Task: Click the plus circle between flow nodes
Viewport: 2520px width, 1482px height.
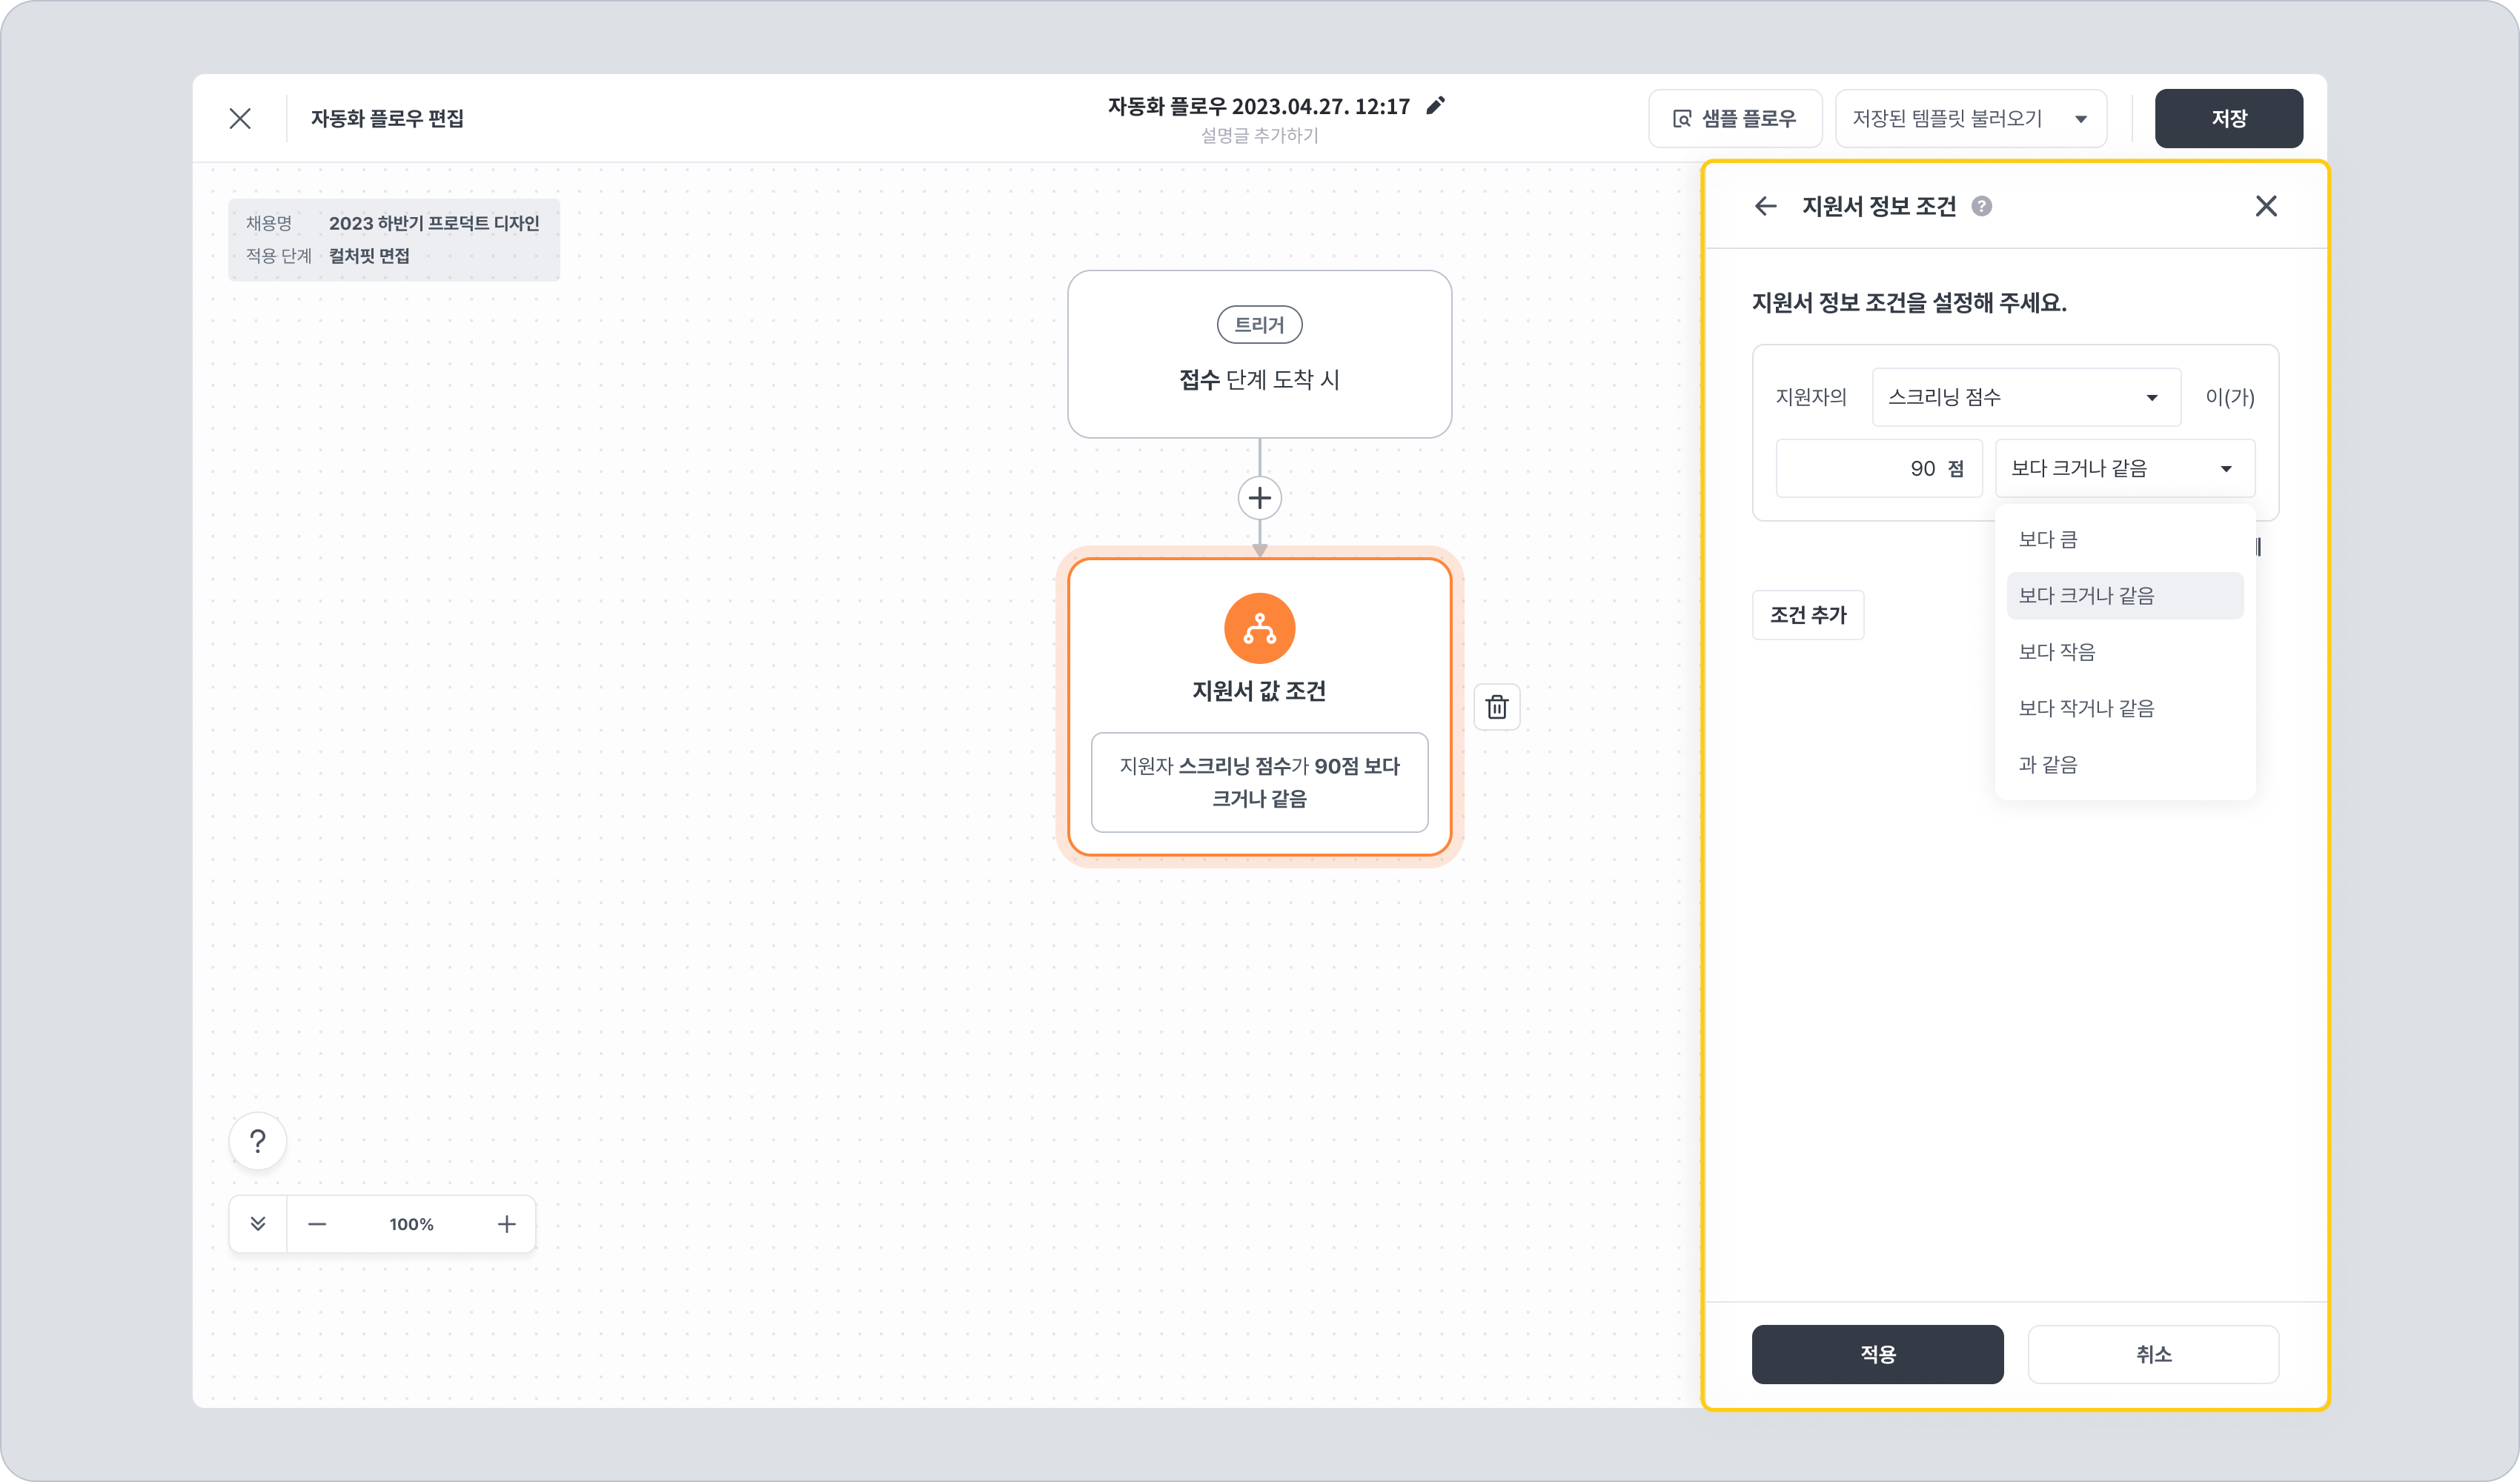Action: pyautogui.click(x=1260, y=498)
